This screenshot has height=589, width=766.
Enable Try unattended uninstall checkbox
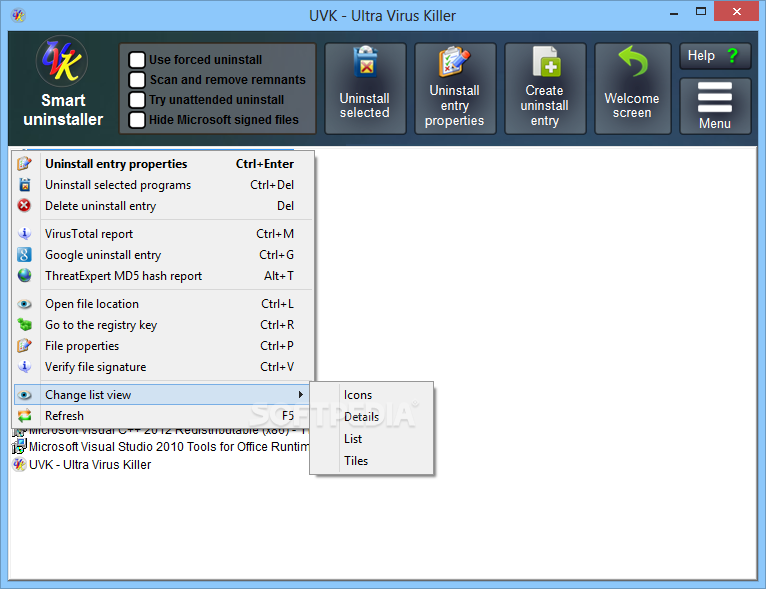(137, 100)
